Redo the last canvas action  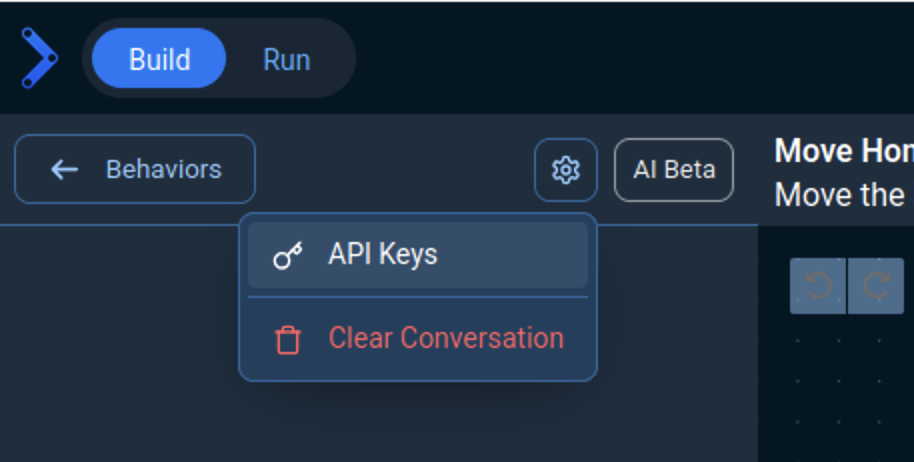(x=876, y=286)
